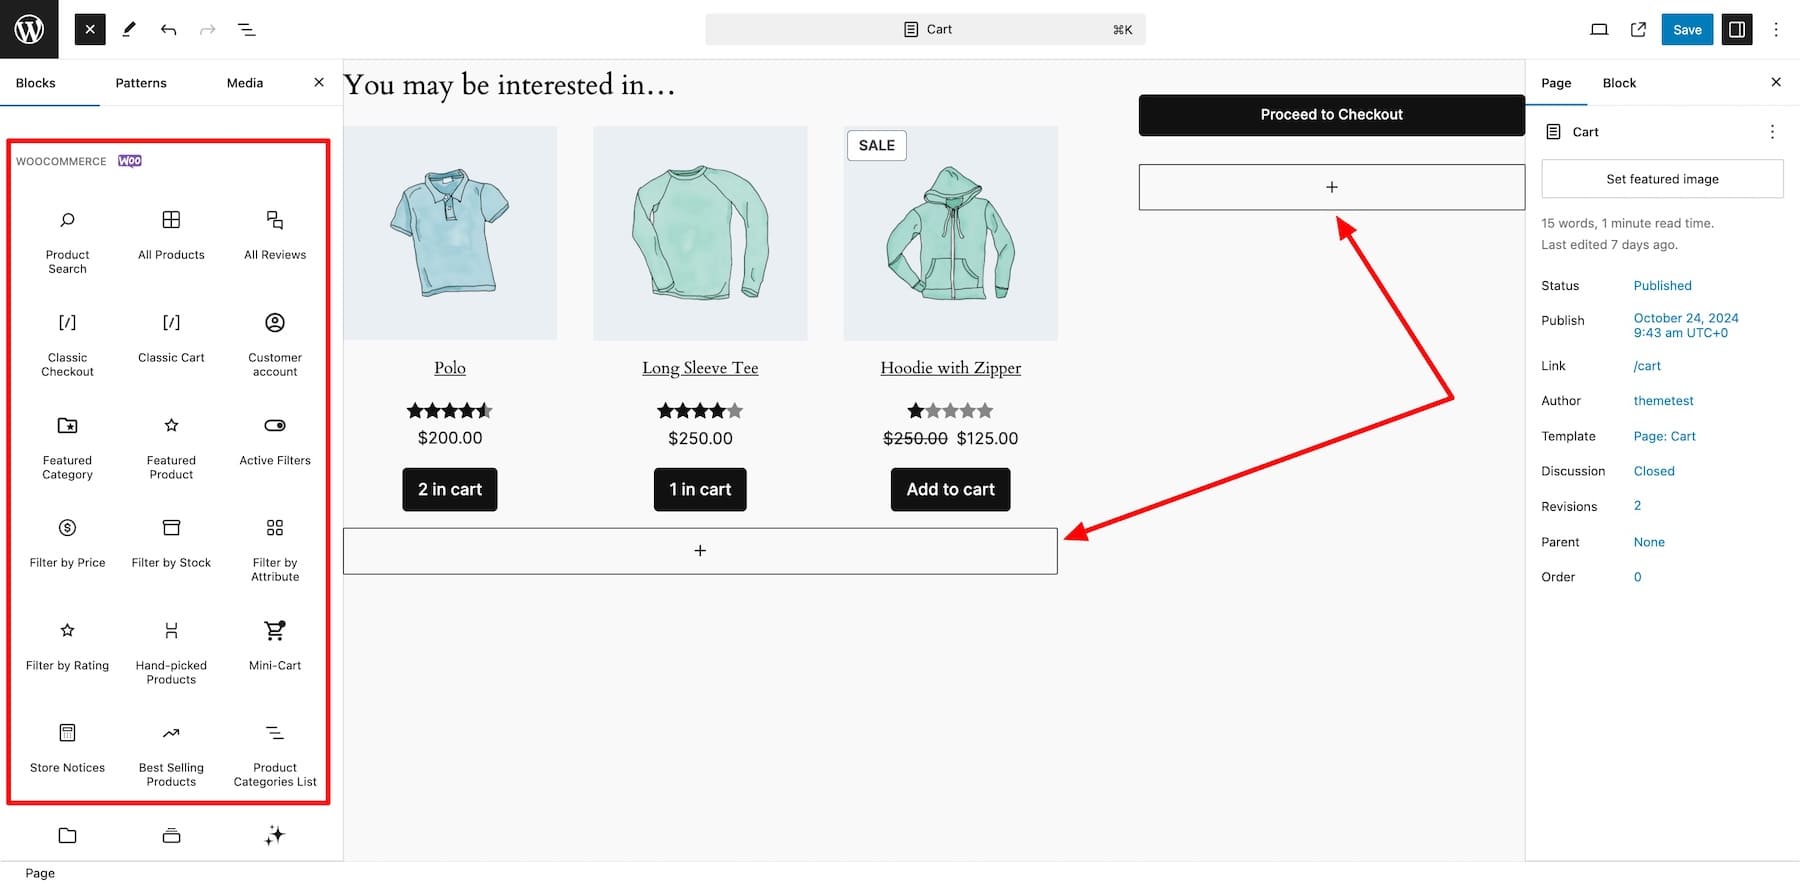Click the Save button
This screenshot has height=885, width=1800.
coord(1687,29)
